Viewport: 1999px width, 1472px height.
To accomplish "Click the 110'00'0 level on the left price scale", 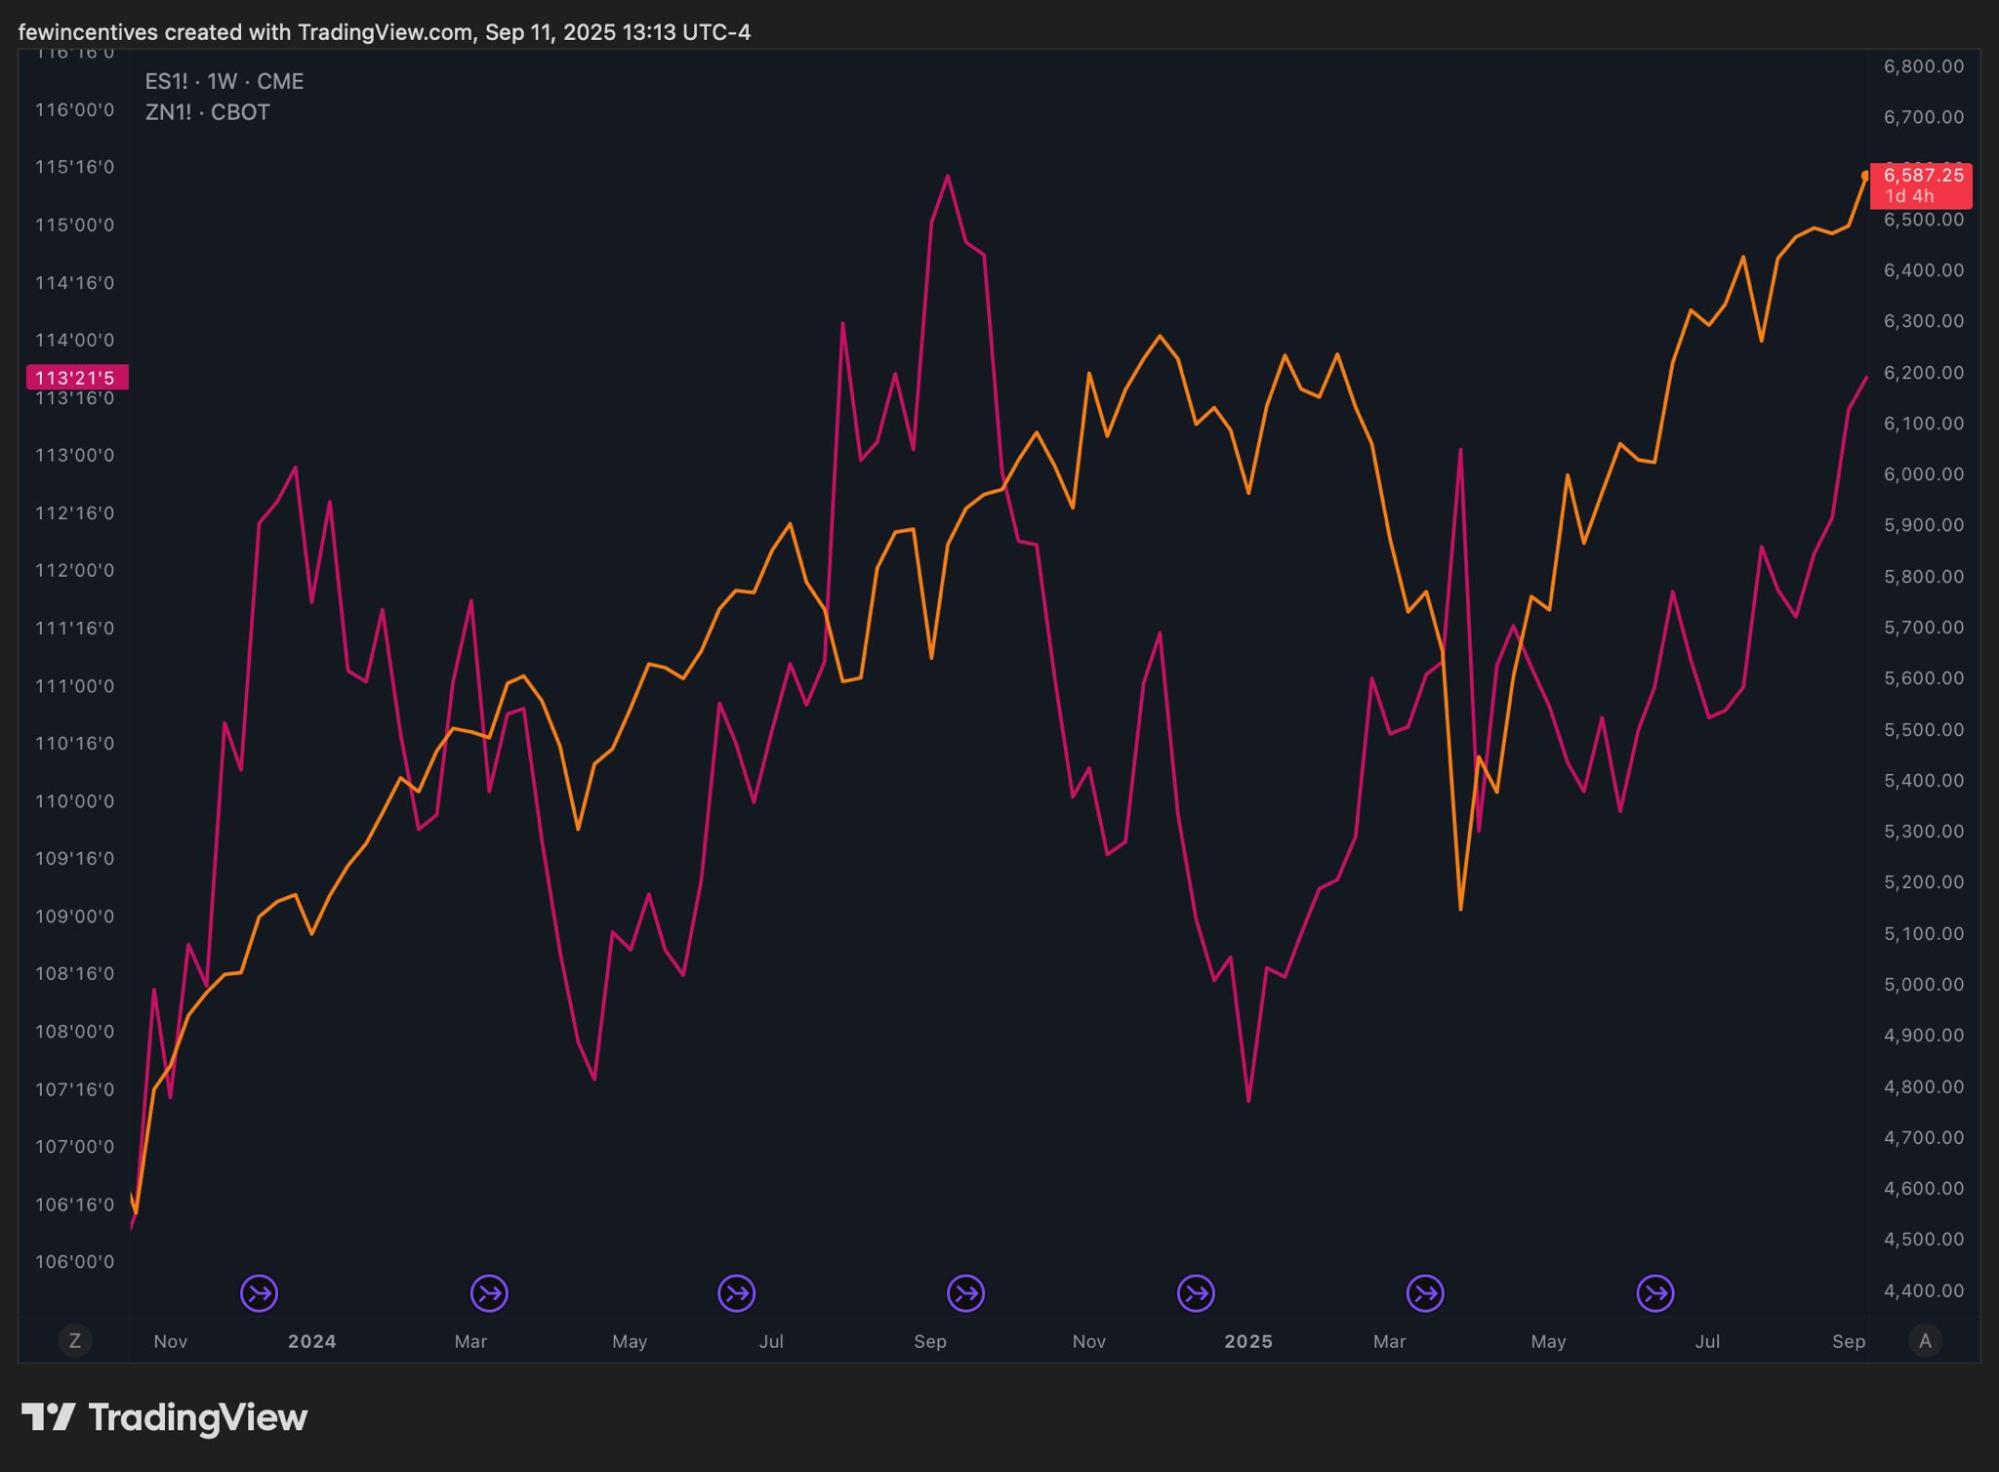I will (75, 801).
